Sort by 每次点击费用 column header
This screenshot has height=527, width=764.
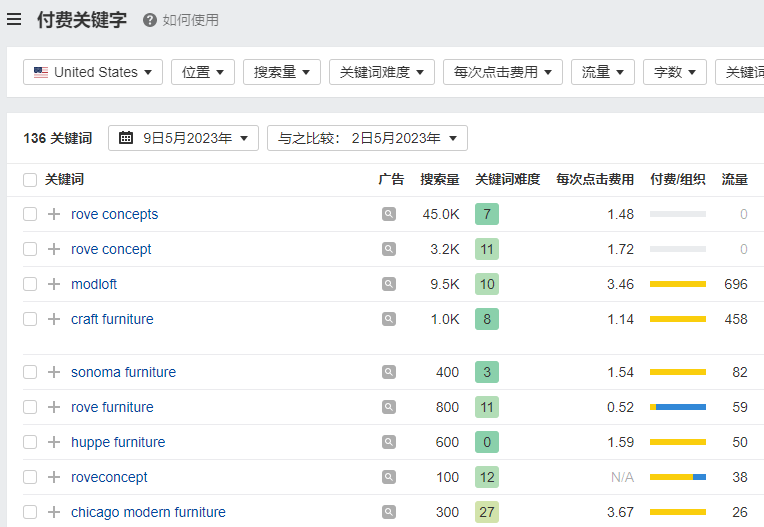coord(595,180)
